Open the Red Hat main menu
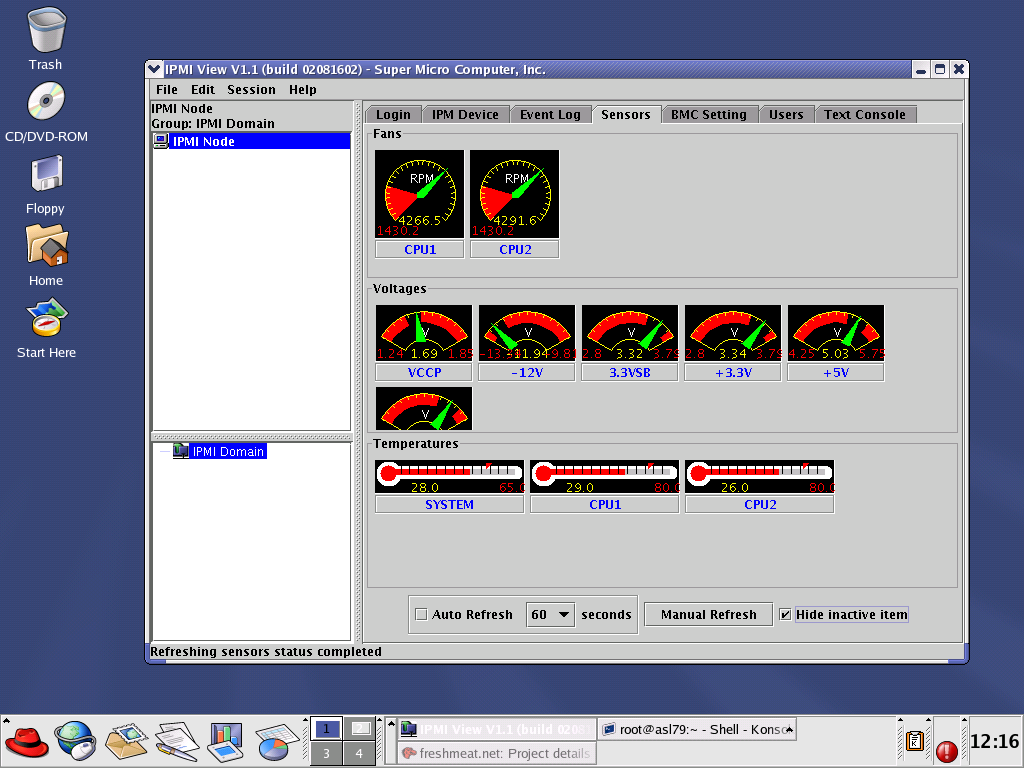This screenshot has width=1024, height=768. click(26, 742)
